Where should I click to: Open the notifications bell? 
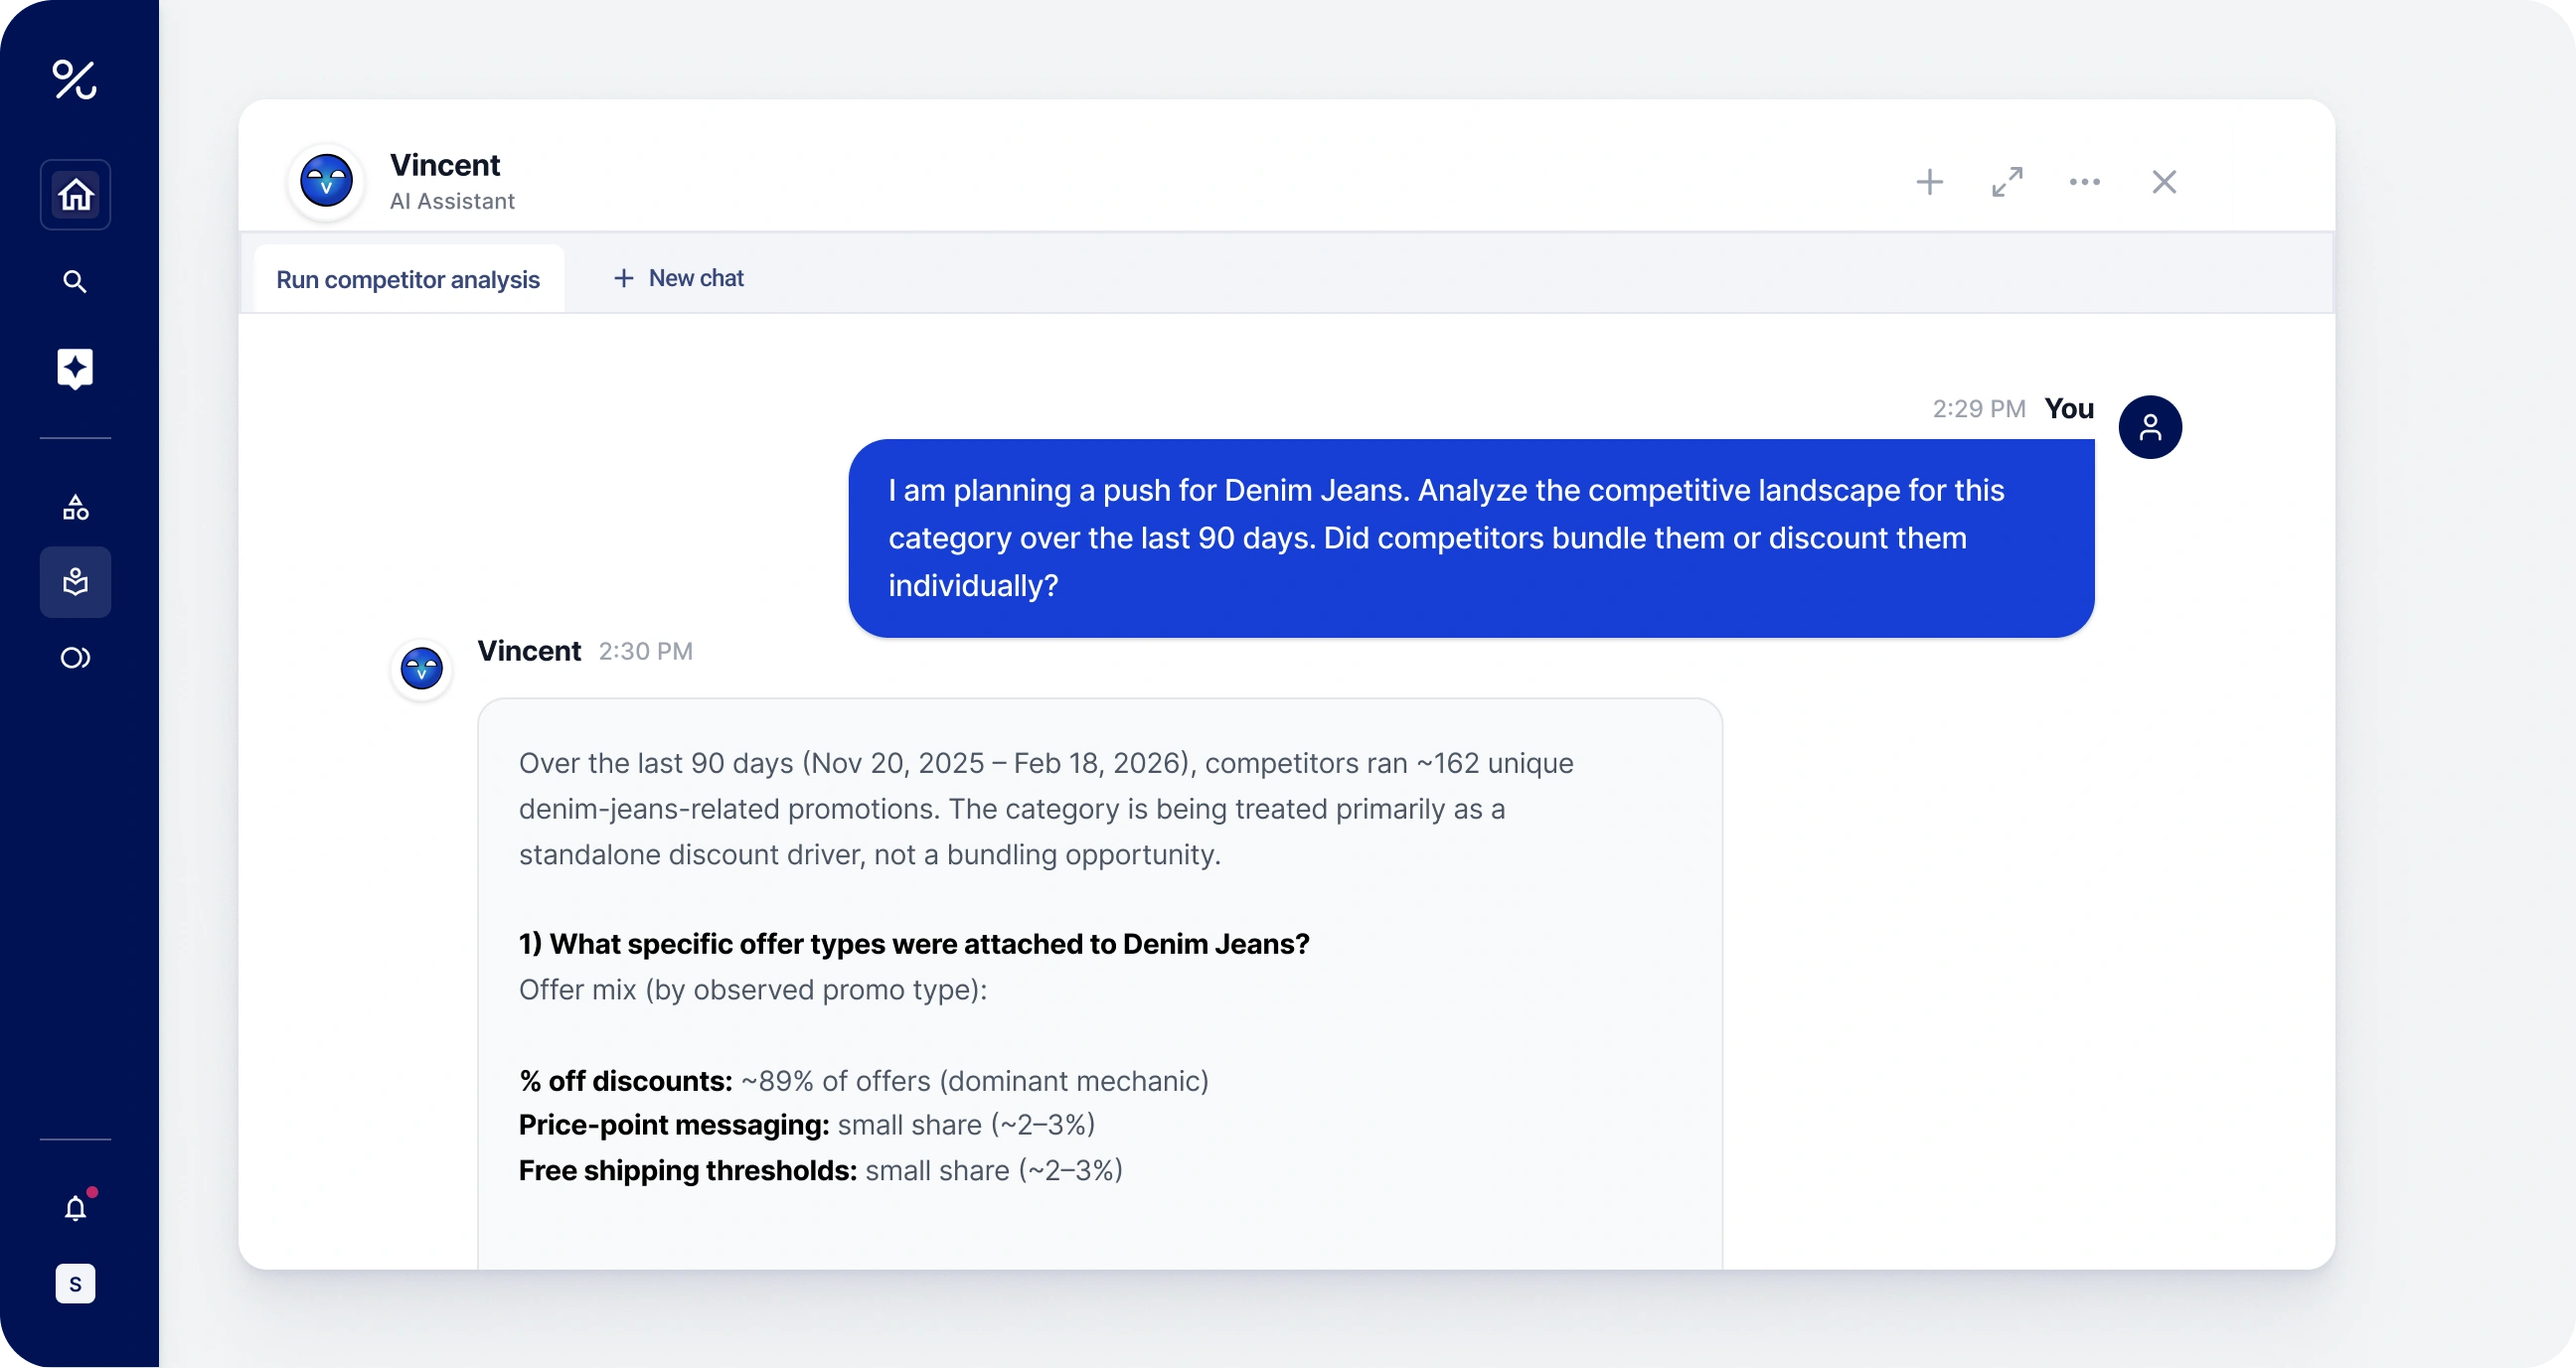click(75, 1207)
